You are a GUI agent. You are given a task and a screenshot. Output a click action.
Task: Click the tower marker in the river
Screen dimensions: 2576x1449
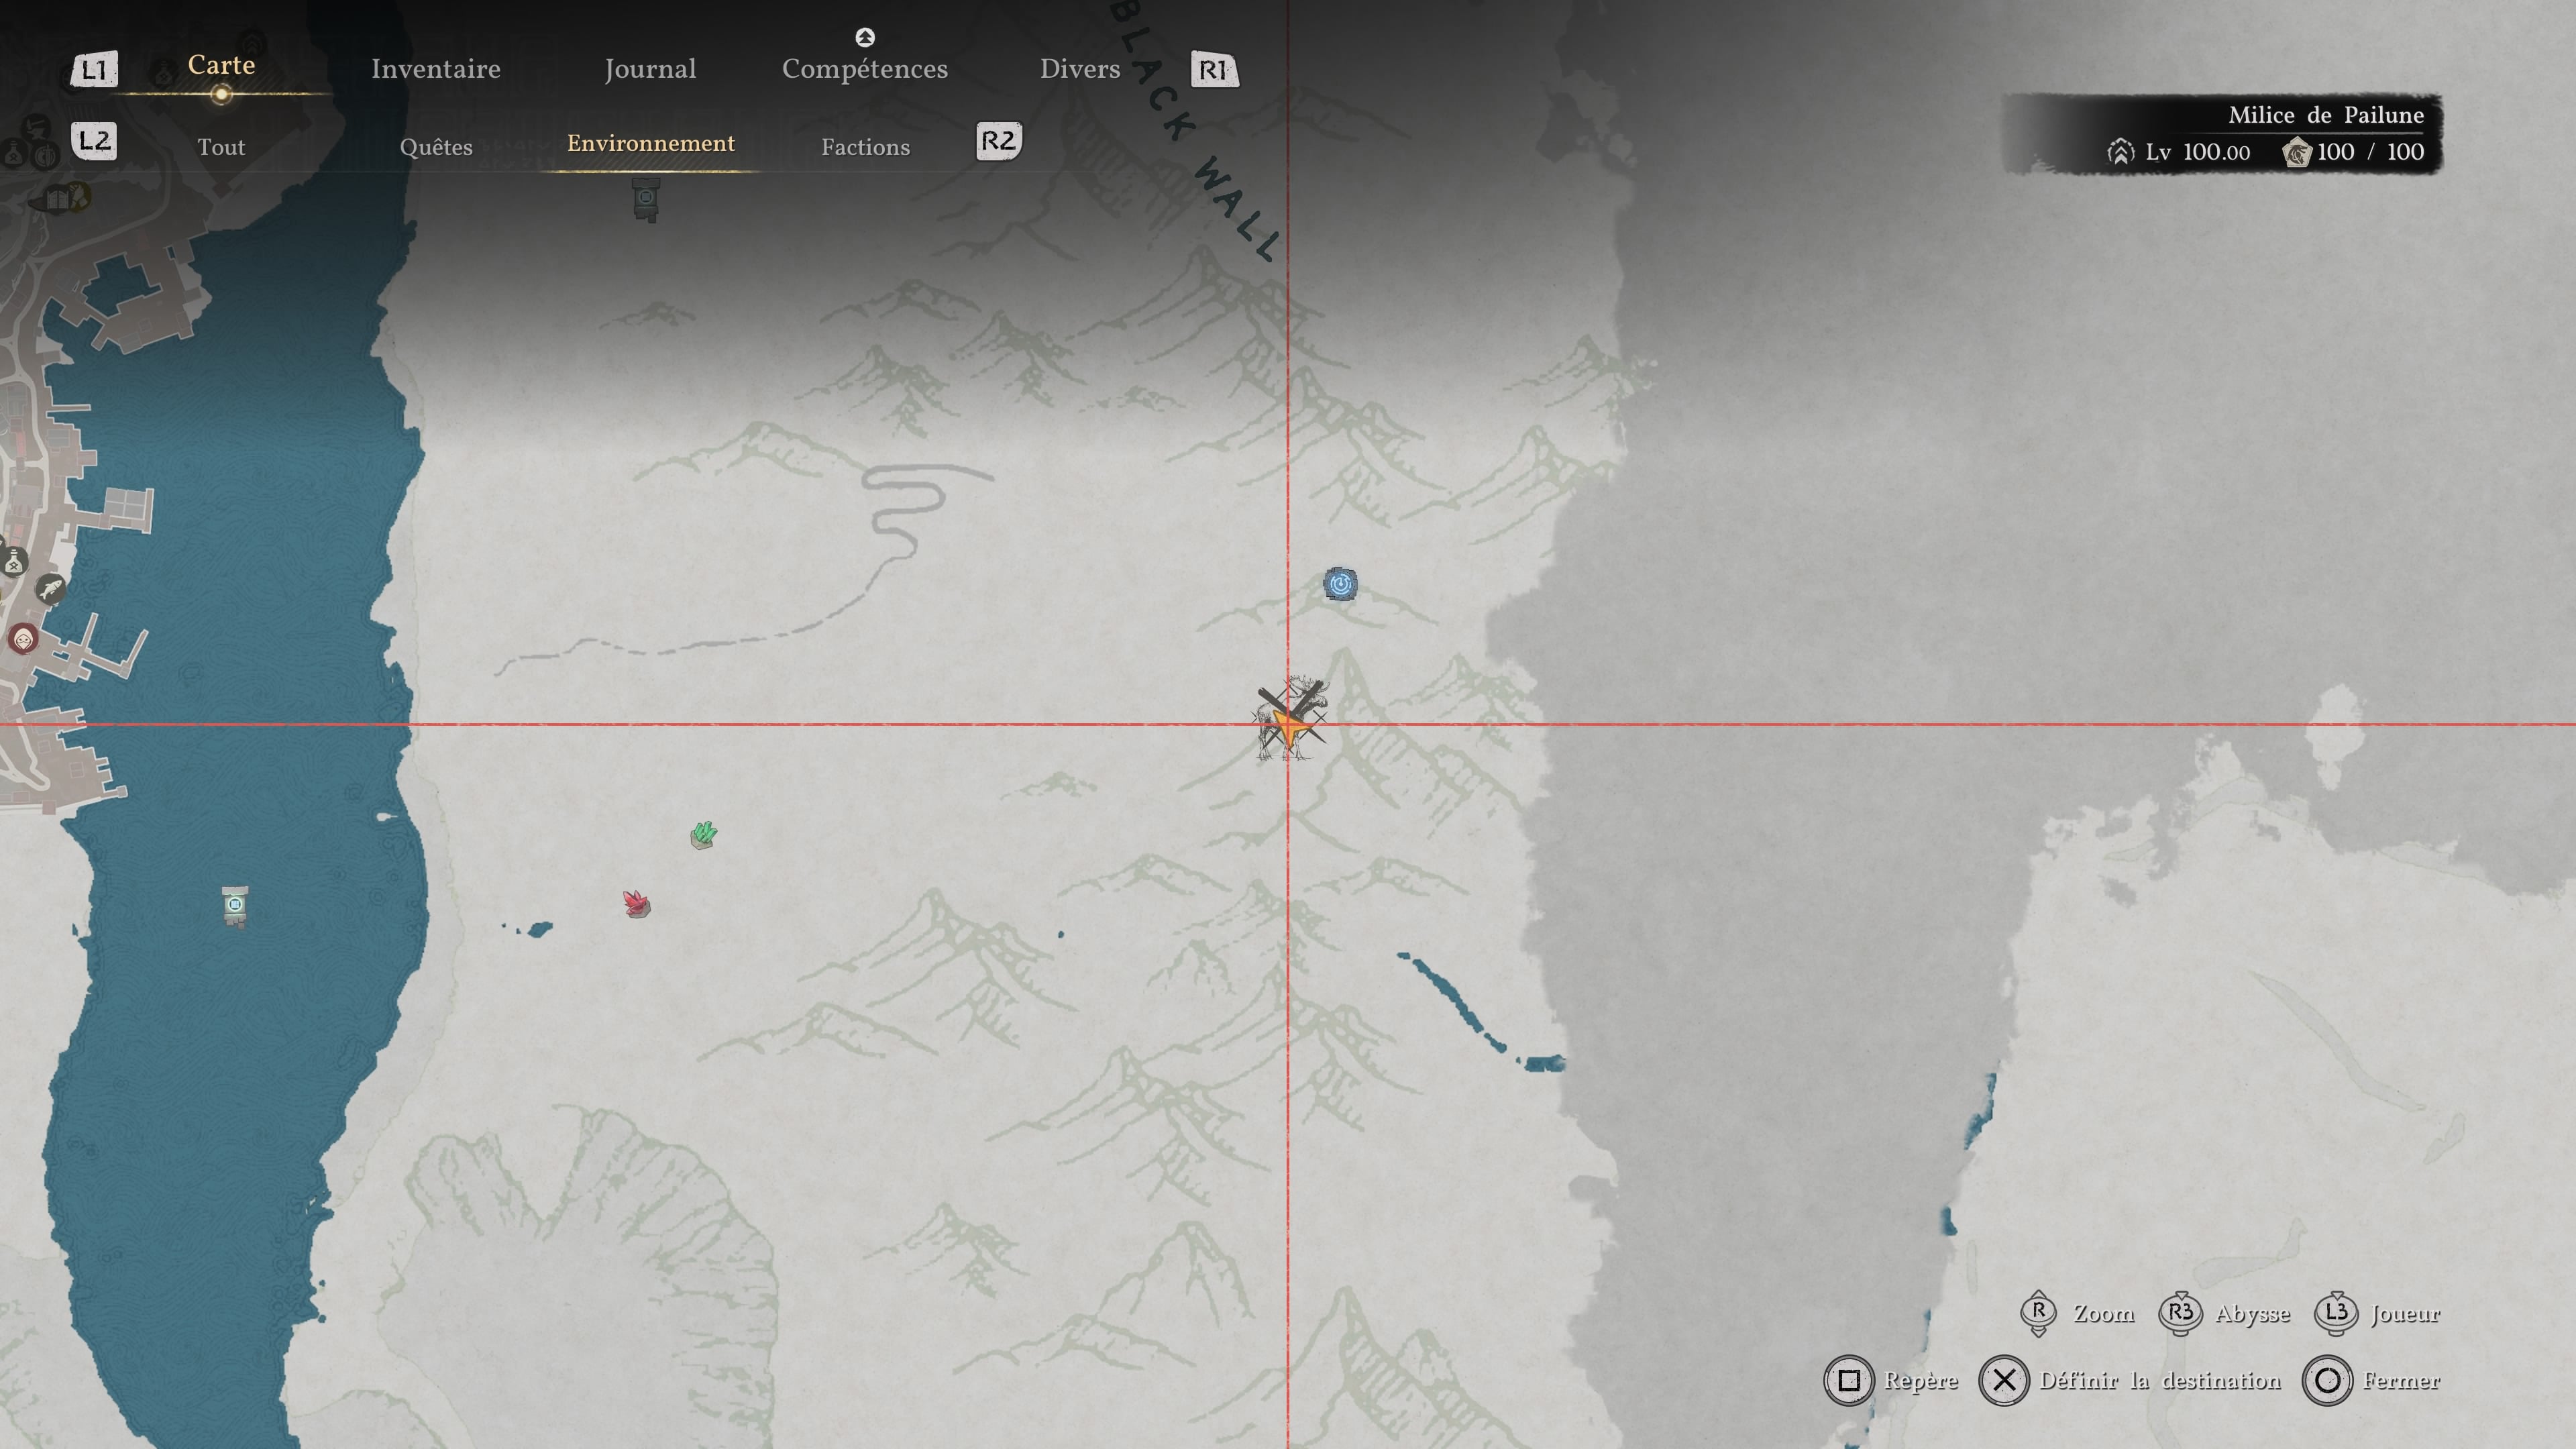tap(235, 906)
